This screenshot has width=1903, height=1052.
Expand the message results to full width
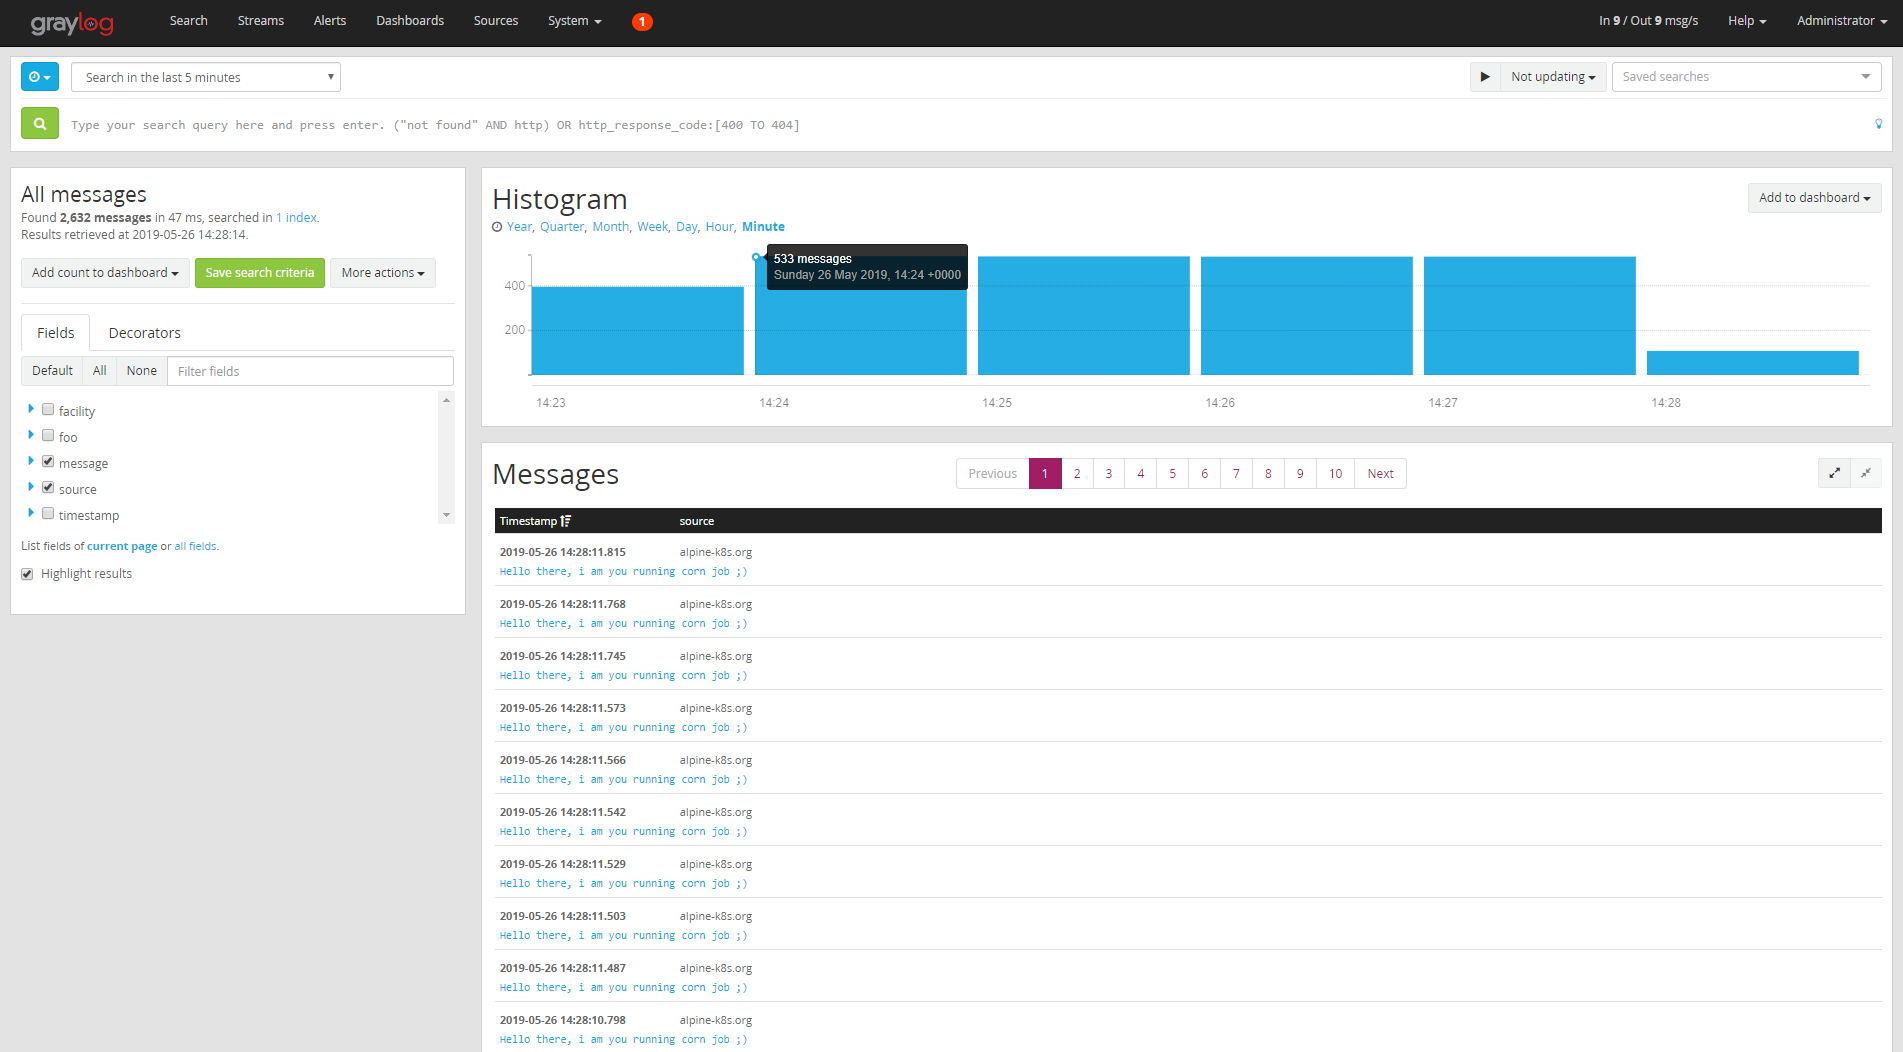point(1834,473)
